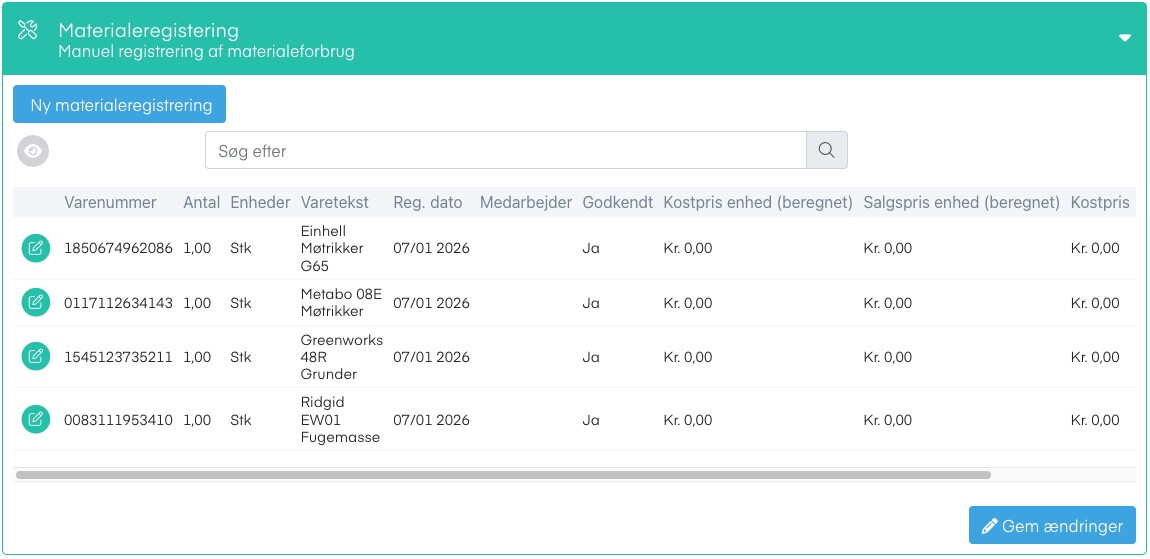
Task: Collapse the Materialeregistering panel with header arrow
Action: 1124,38
